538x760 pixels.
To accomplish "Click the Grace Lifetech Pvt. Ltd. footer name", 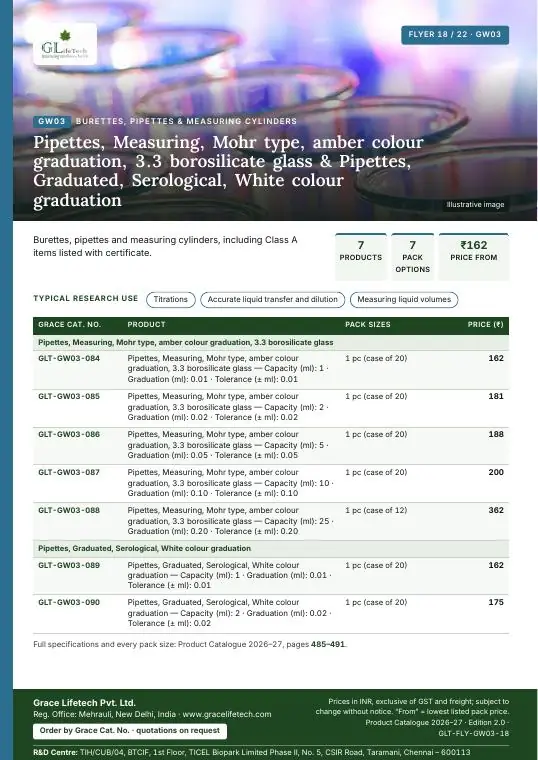I will pyautogui.click(x=84, y=703).
